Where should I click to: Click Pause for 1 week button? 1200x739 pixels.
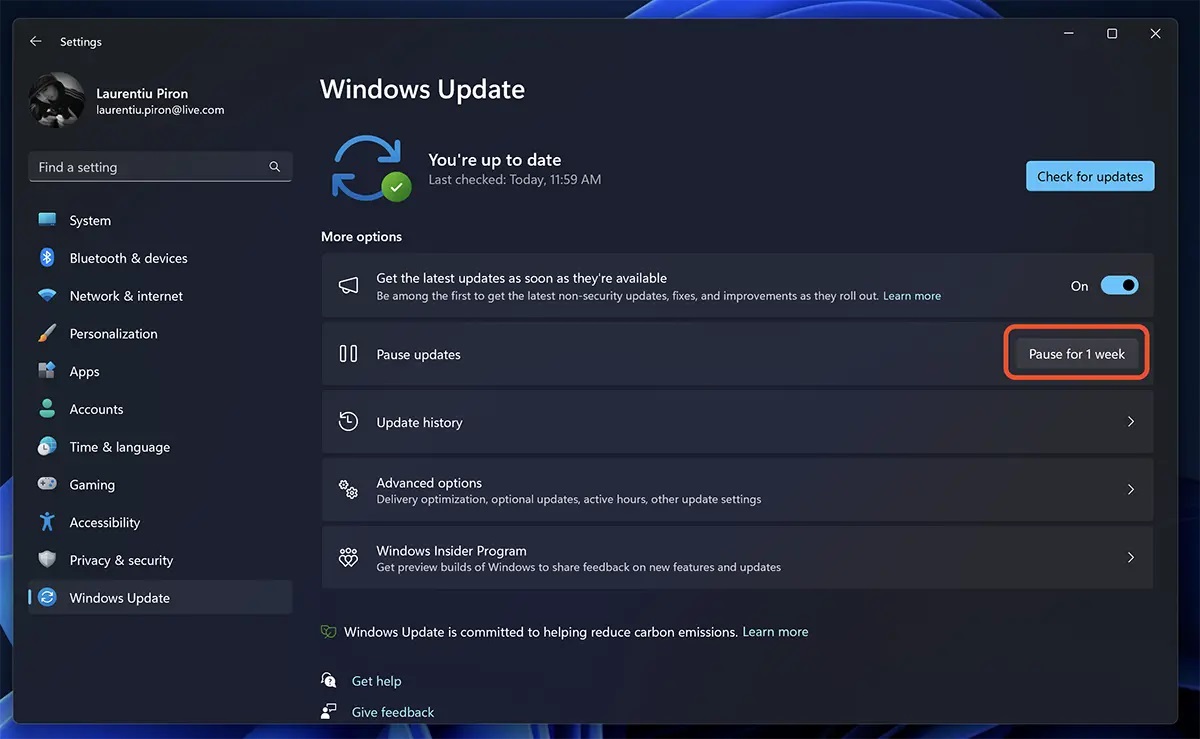1077,354
